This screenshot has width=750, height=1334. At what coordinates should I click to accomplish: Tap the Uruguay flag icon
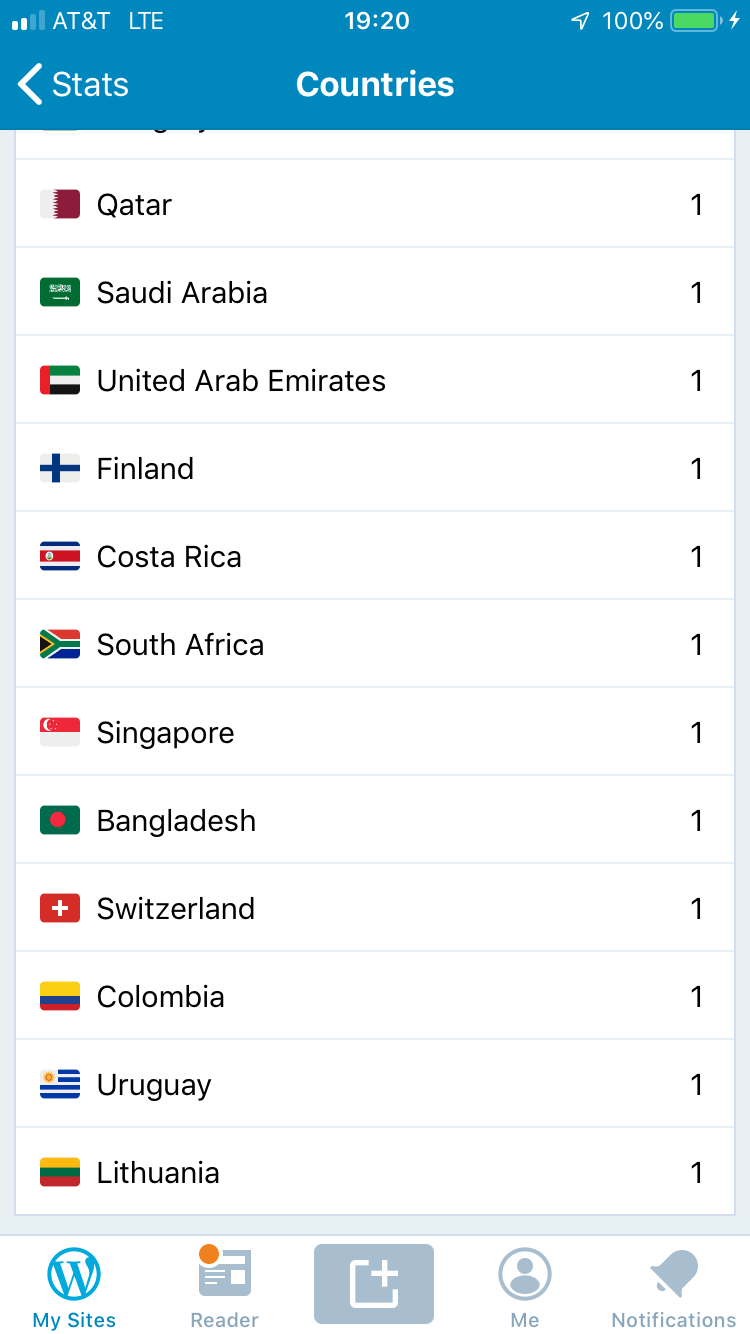click(x=60, y=1085)
